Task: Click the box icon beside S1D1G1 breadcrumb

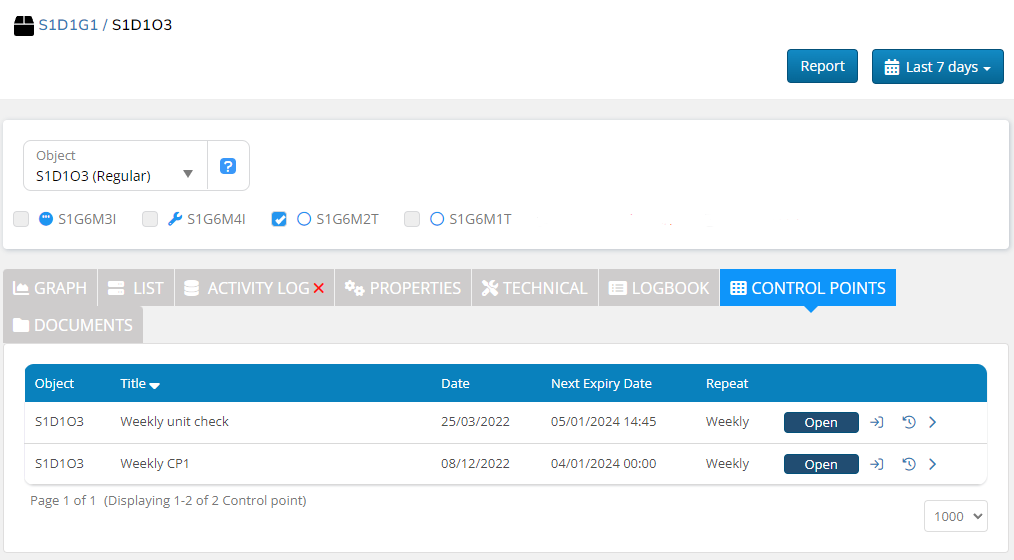Action: [24, 25]
